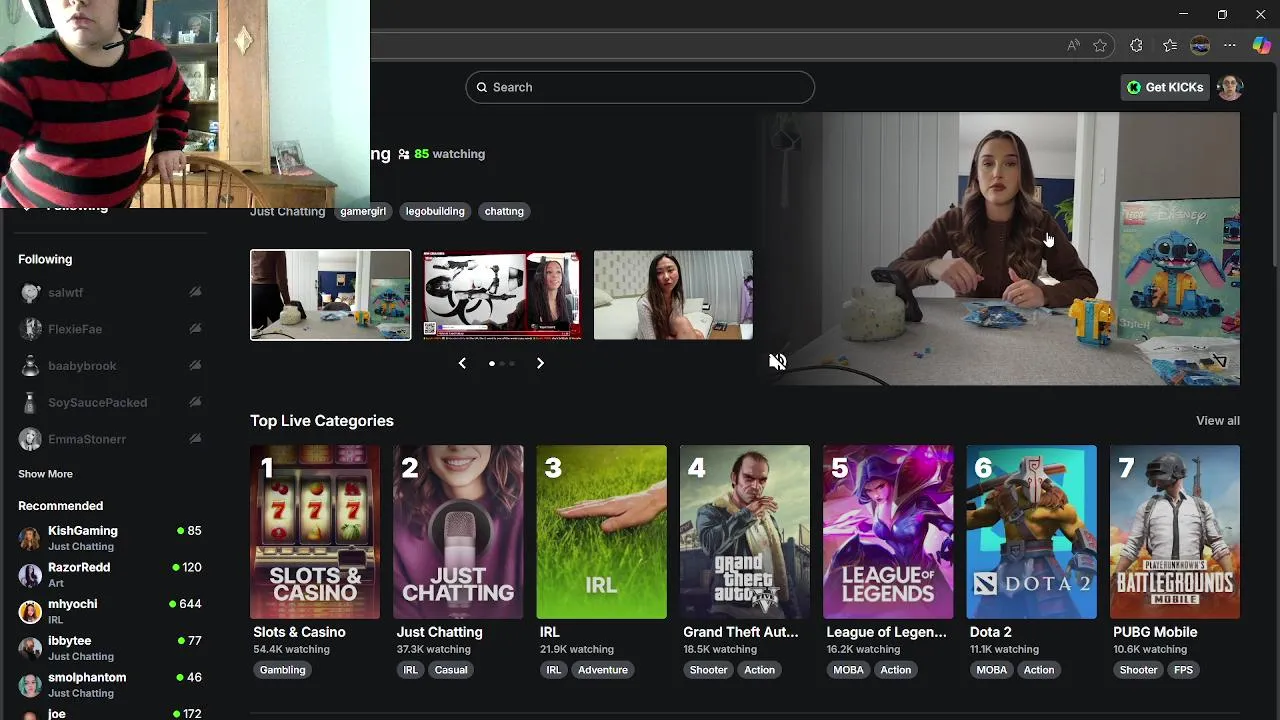The height and width of the screenshot is (720, 1280).
Task: Select the lego building stream thumbnail
Action: pos(330,295)
